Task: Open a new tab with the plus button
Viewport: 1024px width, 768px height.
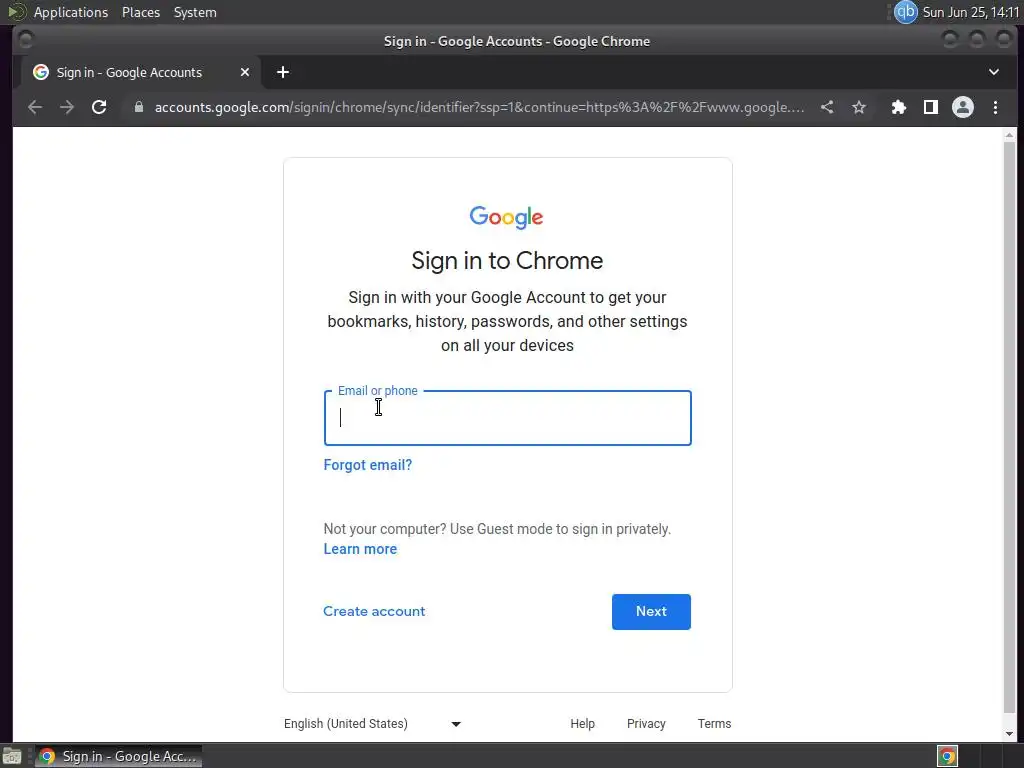Action: 283,72
